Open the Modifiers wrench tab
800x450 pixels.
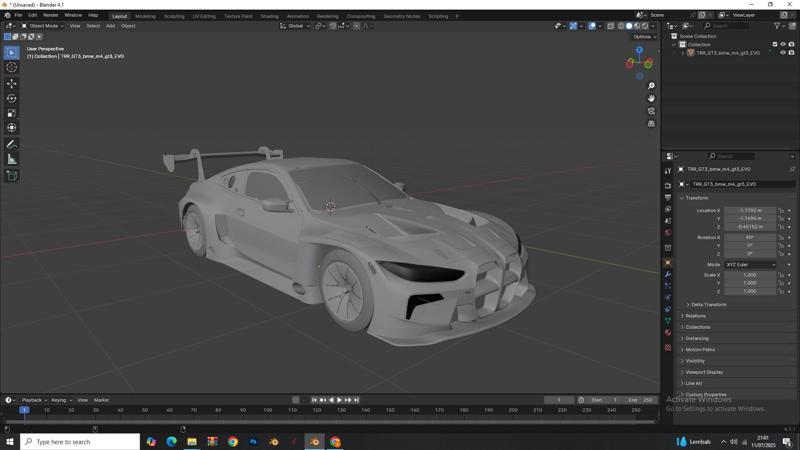(x=668, y=274)
